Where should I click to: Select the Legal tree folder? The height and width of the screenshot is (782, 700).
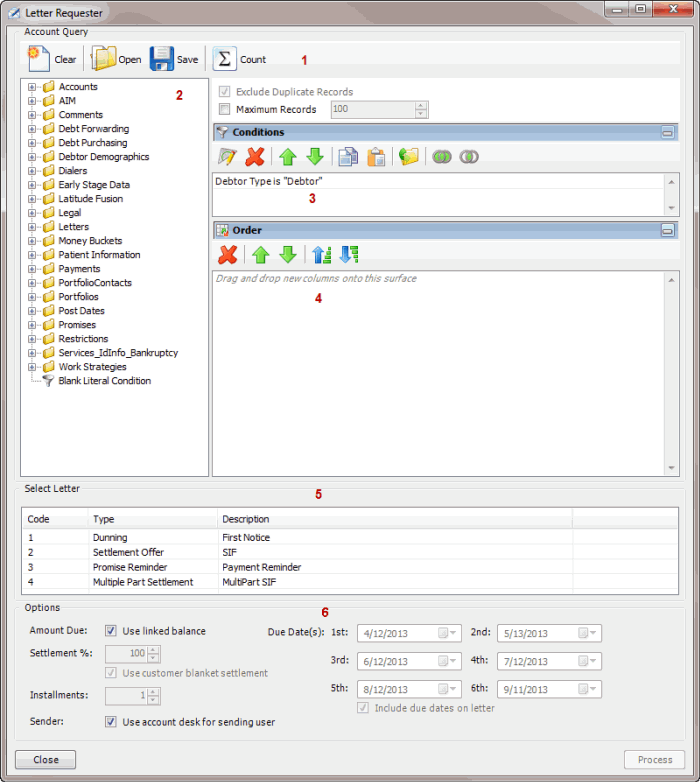pyautogui.click(x=70, y=213)
